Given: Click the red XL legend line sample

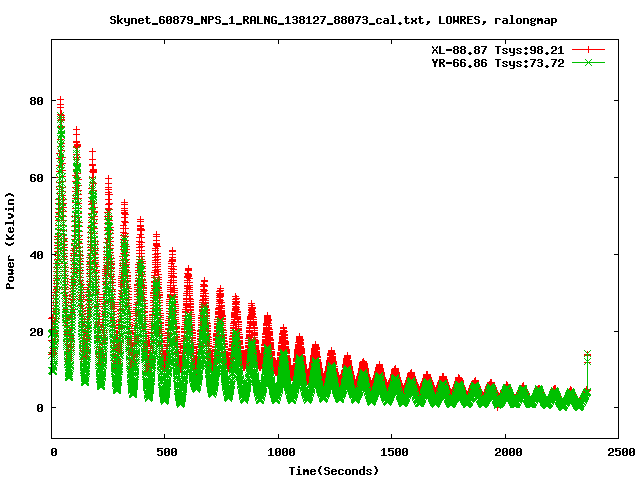Looking at the screenshot, I should [588, 50].
